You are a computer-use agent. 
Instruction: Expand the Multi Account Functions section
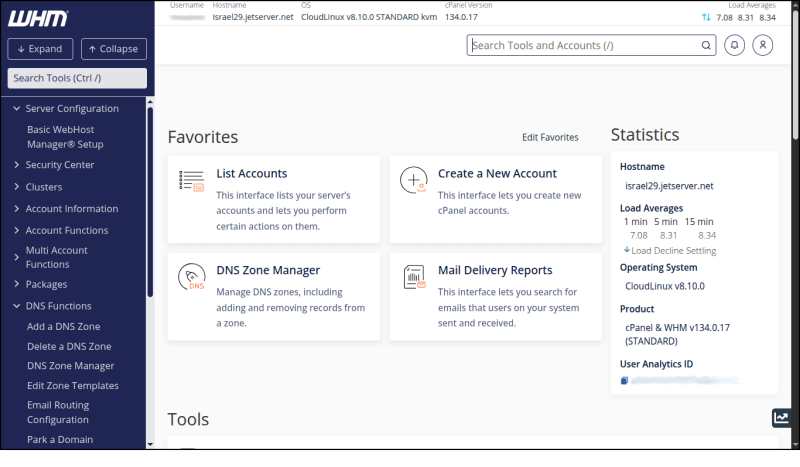(x=16, y=257)
